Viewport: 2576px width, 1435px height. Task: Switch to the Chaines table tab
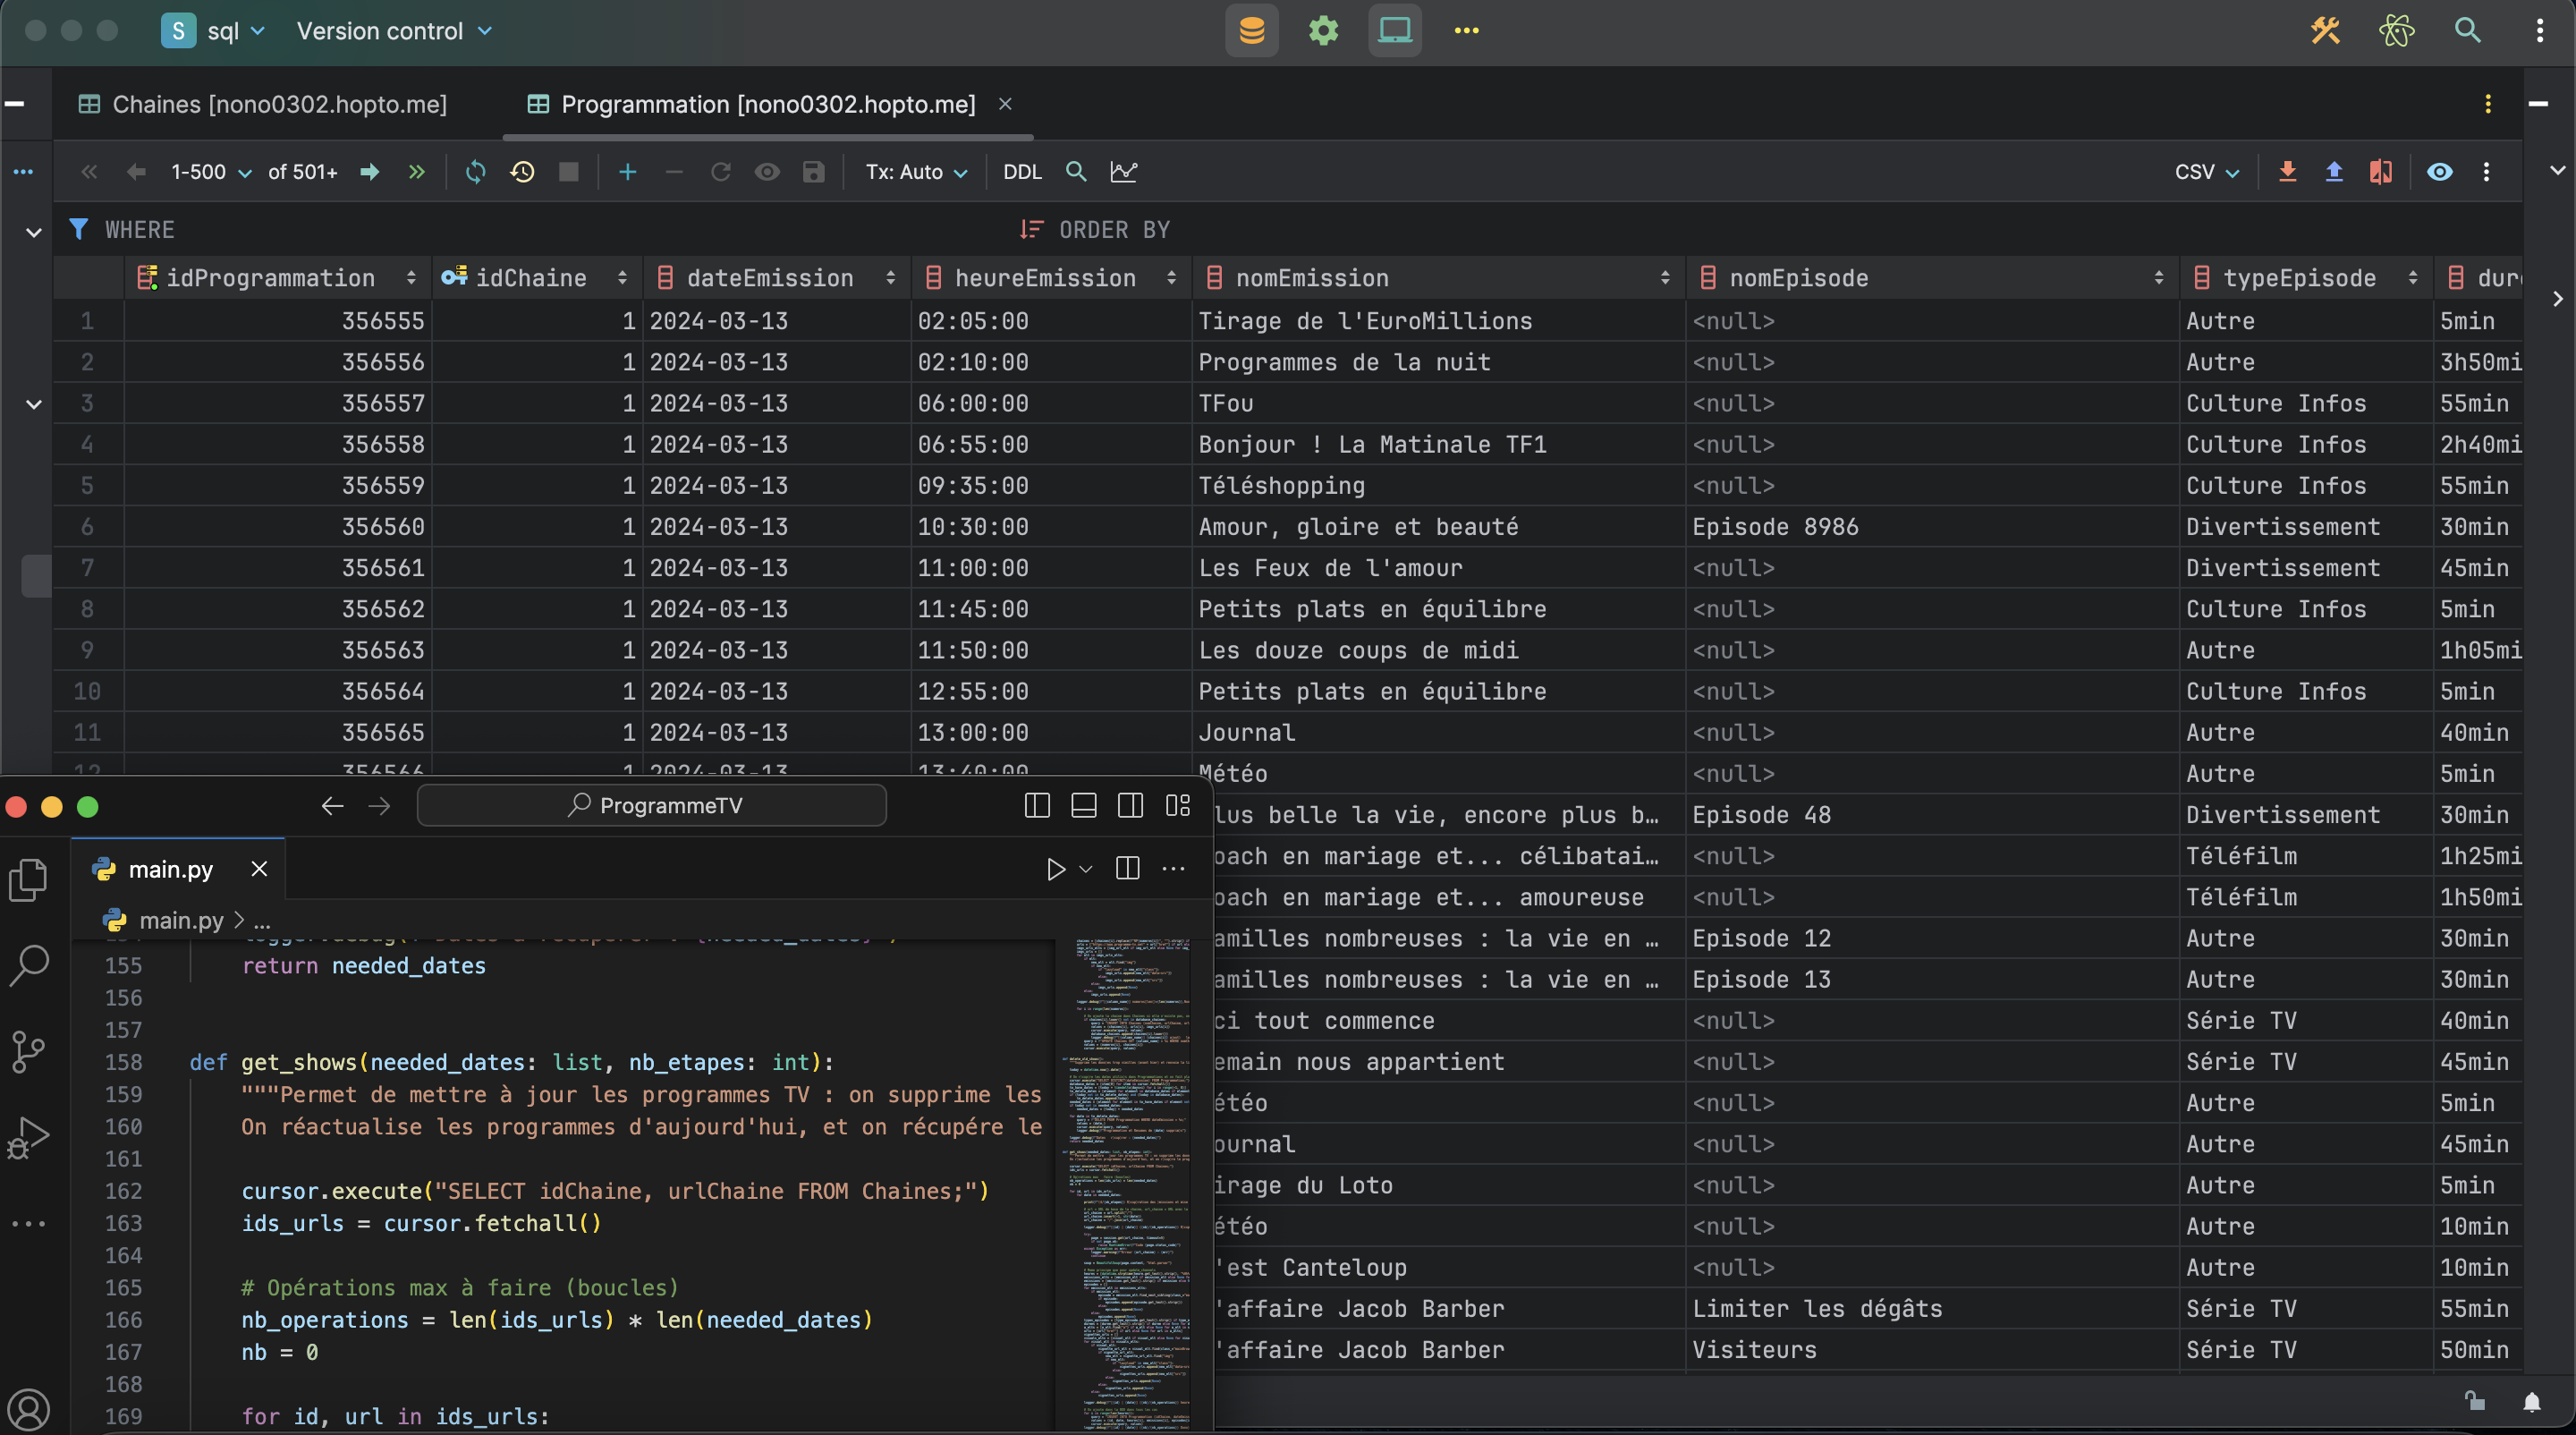[263, 104]
